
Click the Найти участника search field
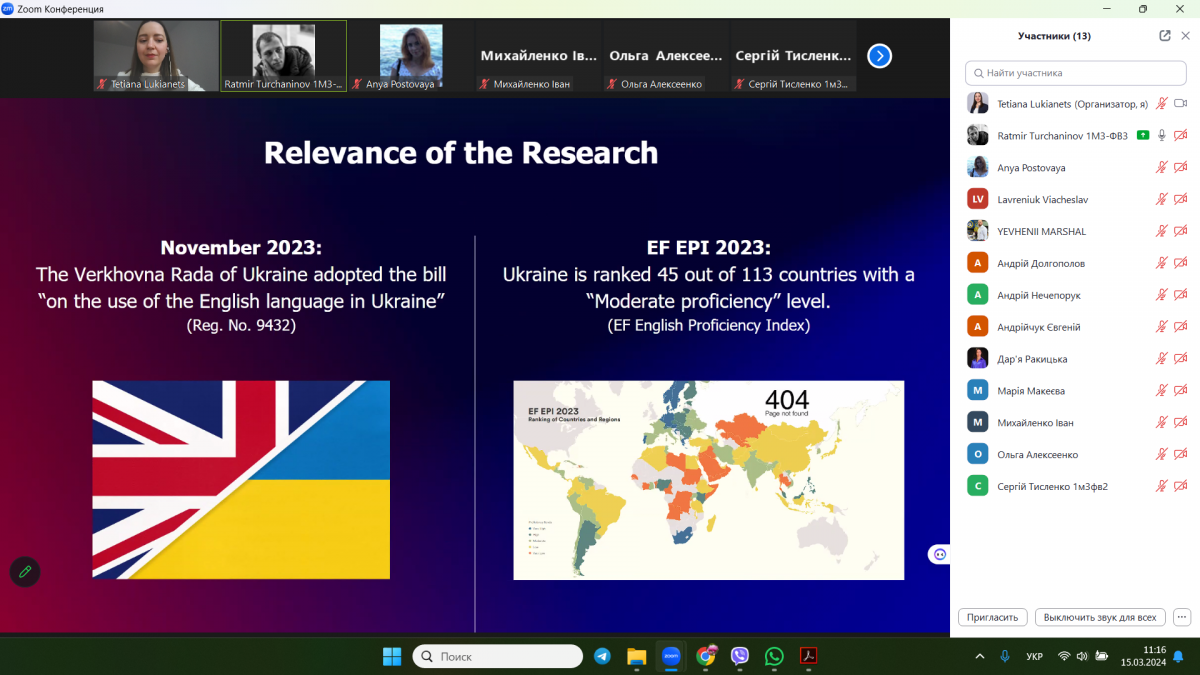(1075, 73)
